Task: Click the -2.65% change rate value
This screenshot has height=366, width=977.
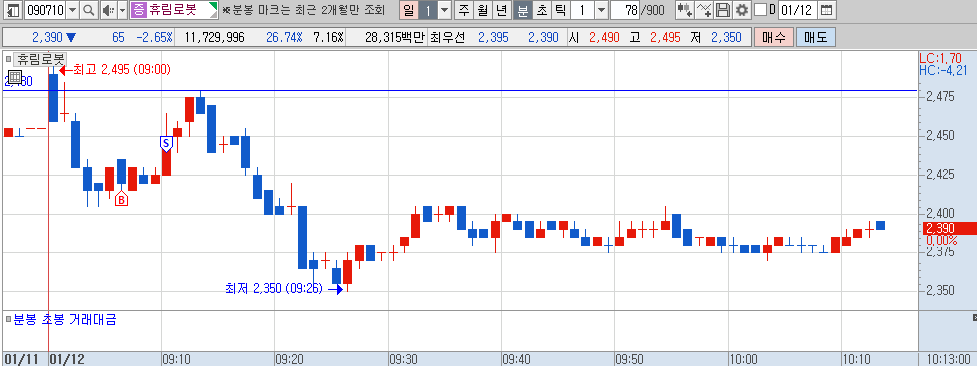Action: [x=155, y=37]
